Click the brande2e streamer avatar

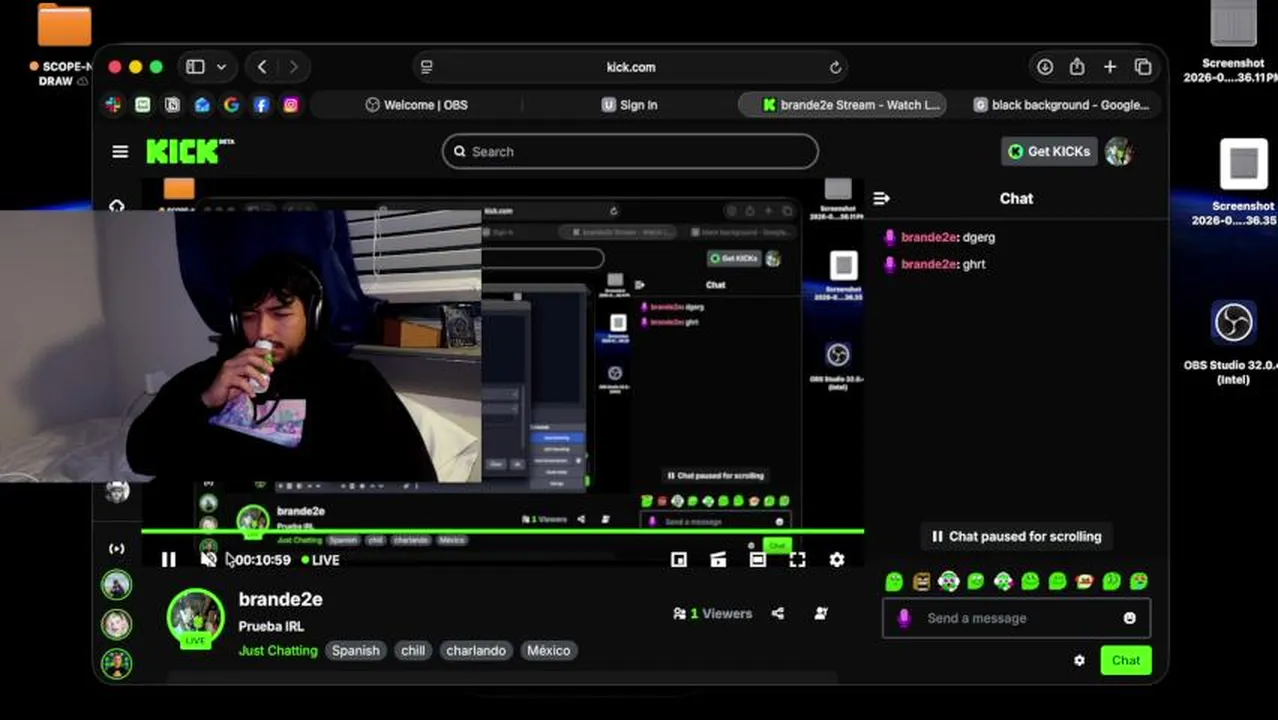pos(195,617)
